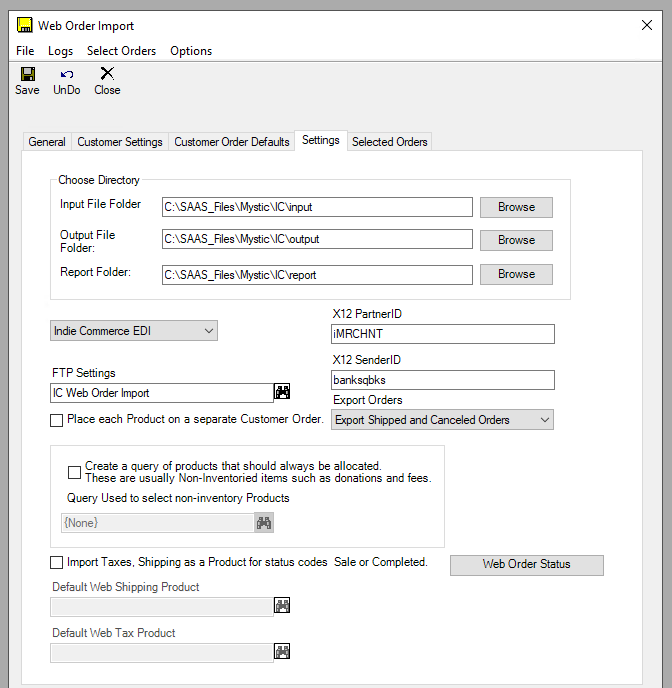Open FTP Settings lookup binoculars icon

(282, 391)
